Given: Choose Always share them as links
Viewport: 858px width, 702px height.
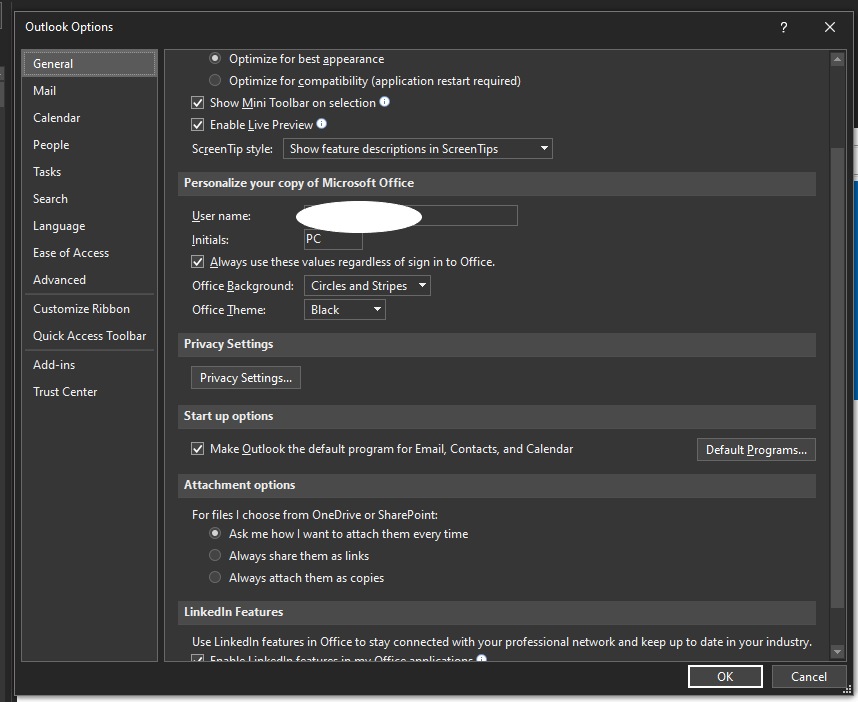Looking at the screenshot, I should 215,555.
